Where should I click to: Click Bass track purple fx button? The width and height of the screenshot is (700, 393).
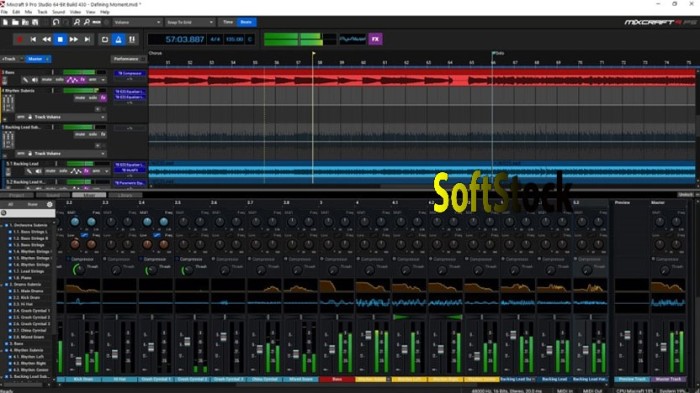83,79
